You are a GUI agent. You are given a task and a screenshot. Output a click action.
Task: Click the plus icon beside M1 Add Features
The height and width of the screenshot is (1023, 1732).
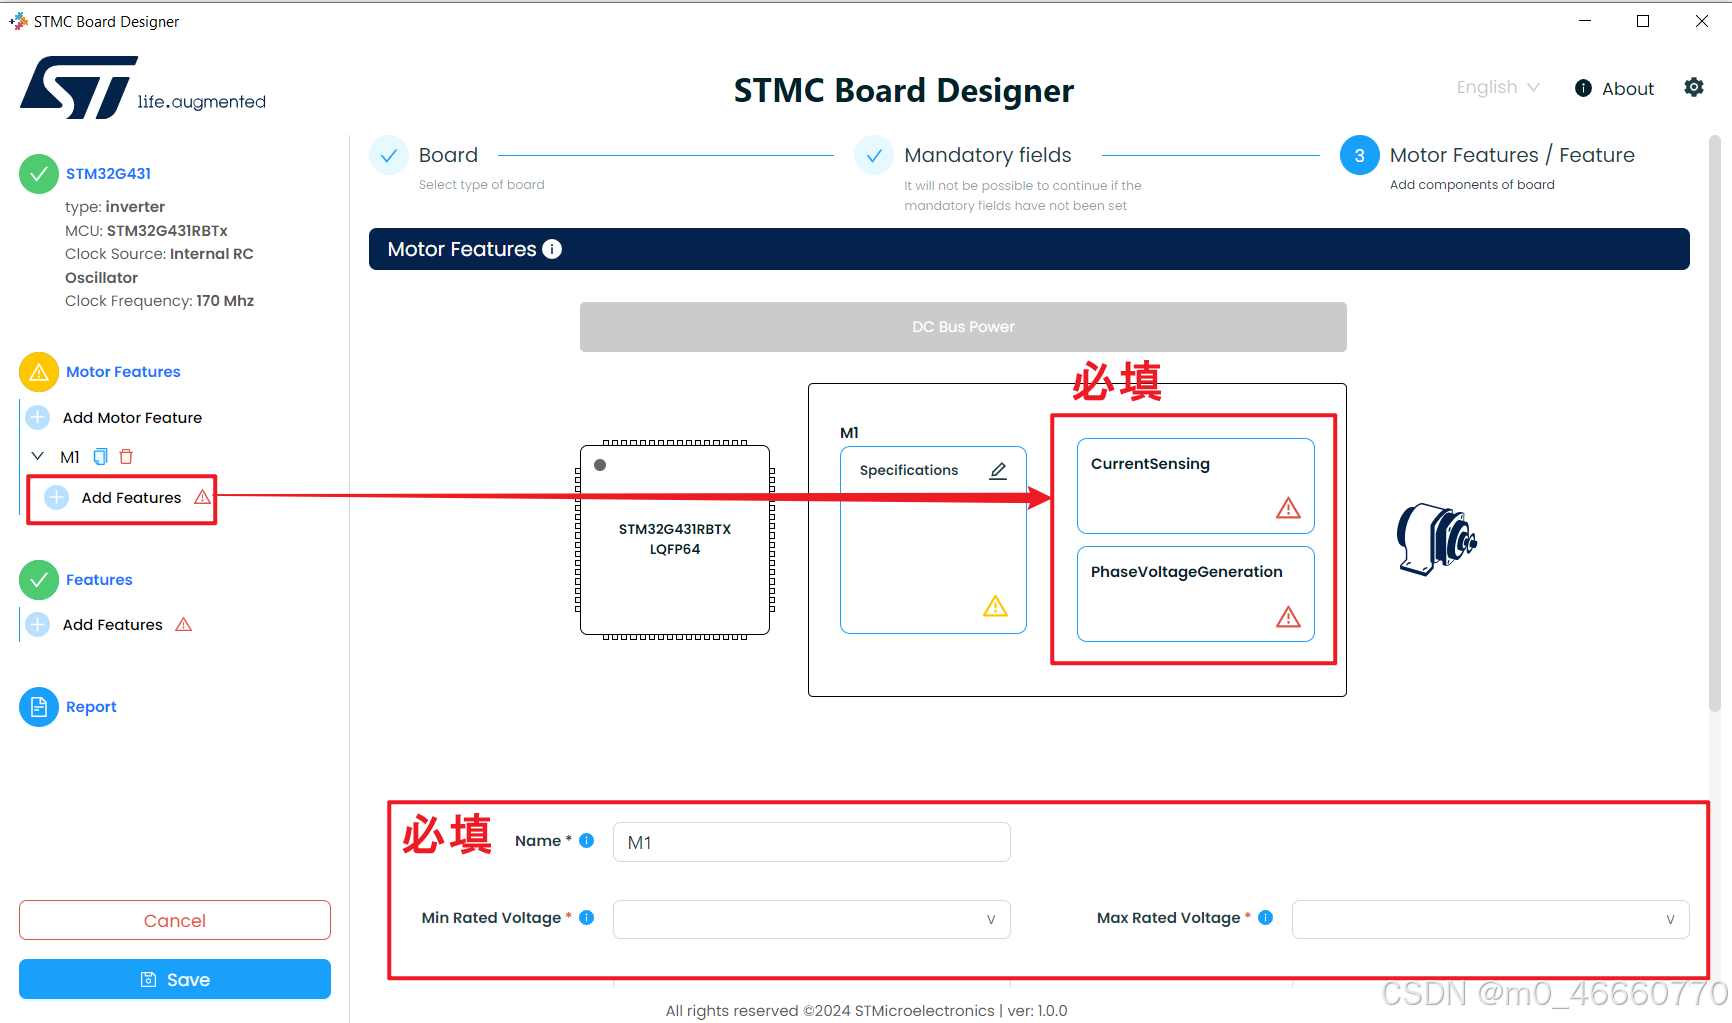57,497
